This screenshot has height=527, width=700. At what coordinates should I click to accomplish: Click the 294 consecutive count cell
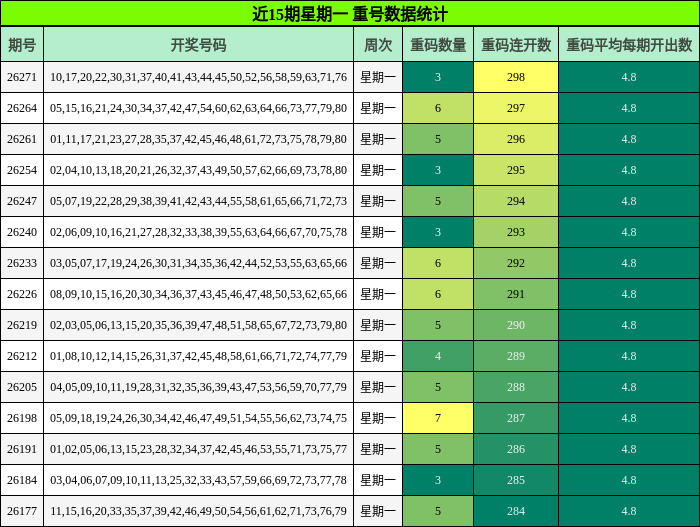click(x=516, y=201)
